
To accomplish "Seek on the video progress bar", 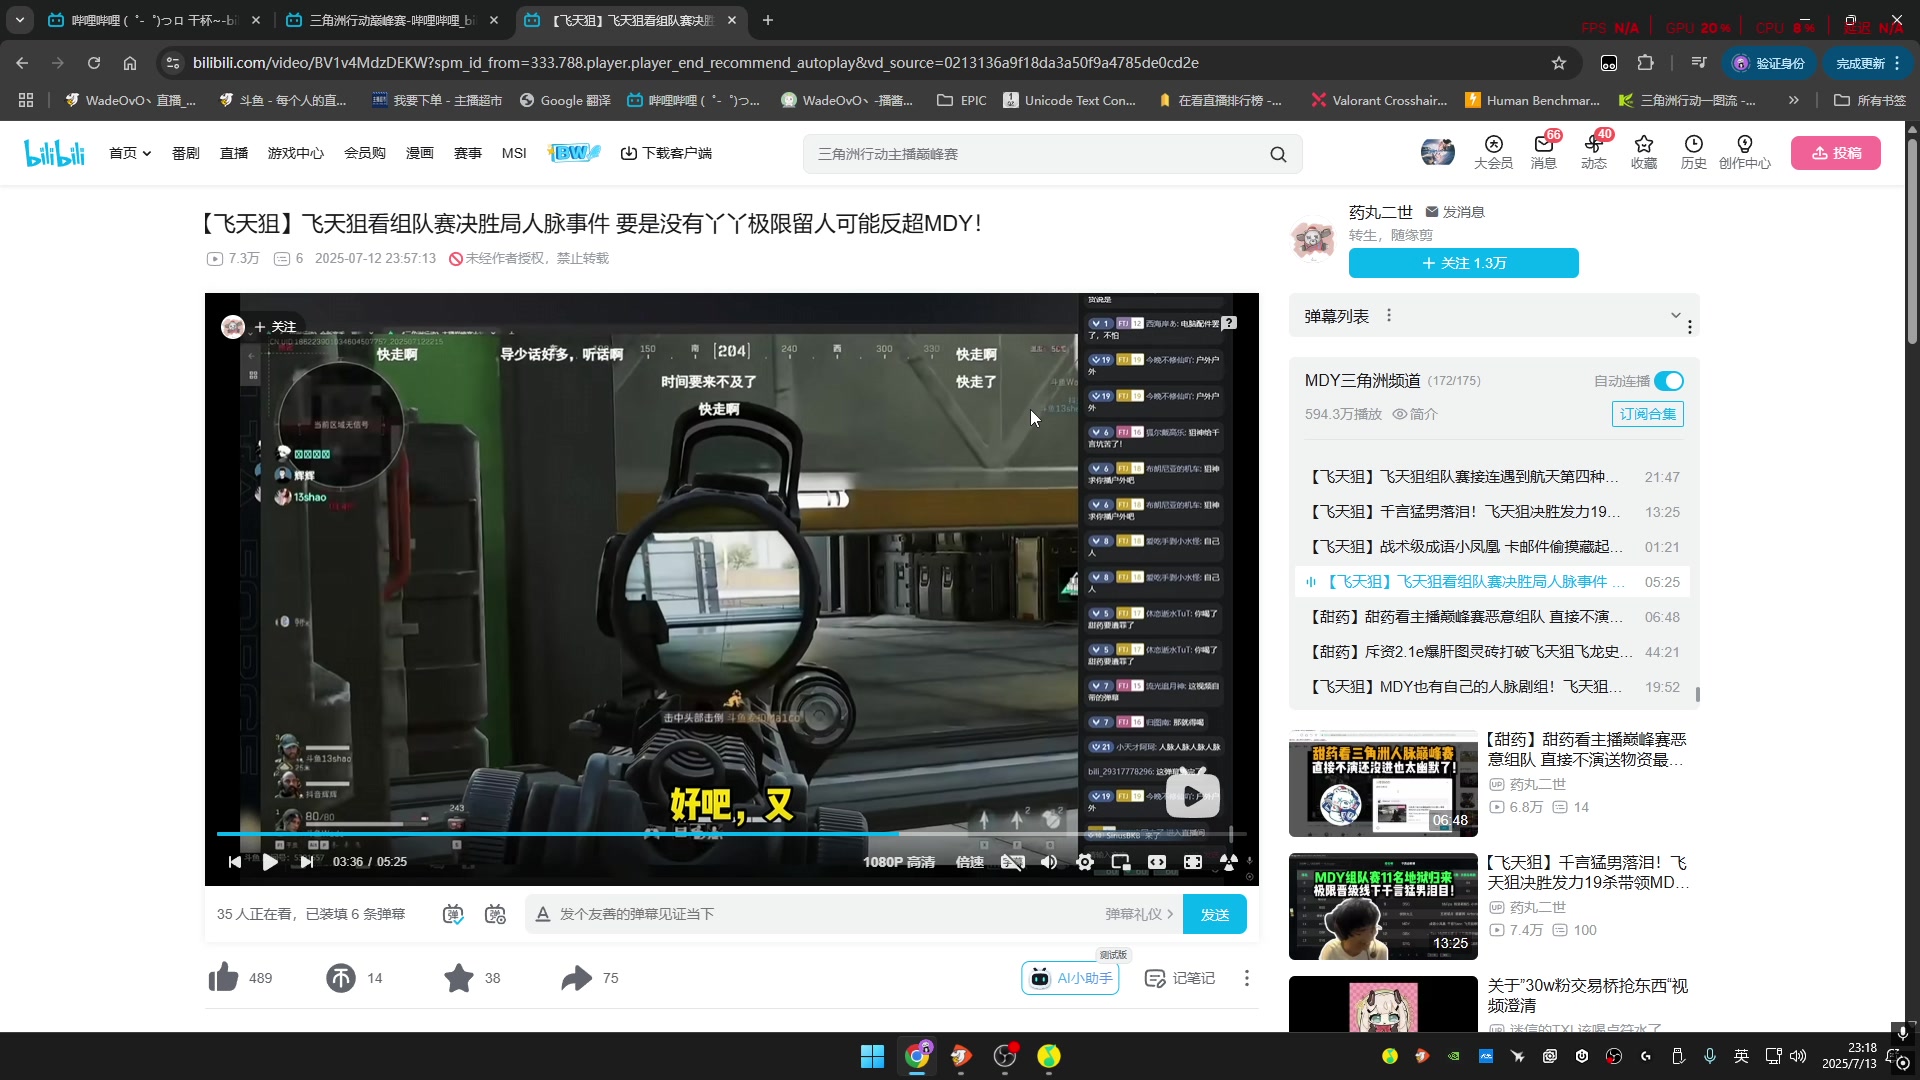I will pos(732,833).
